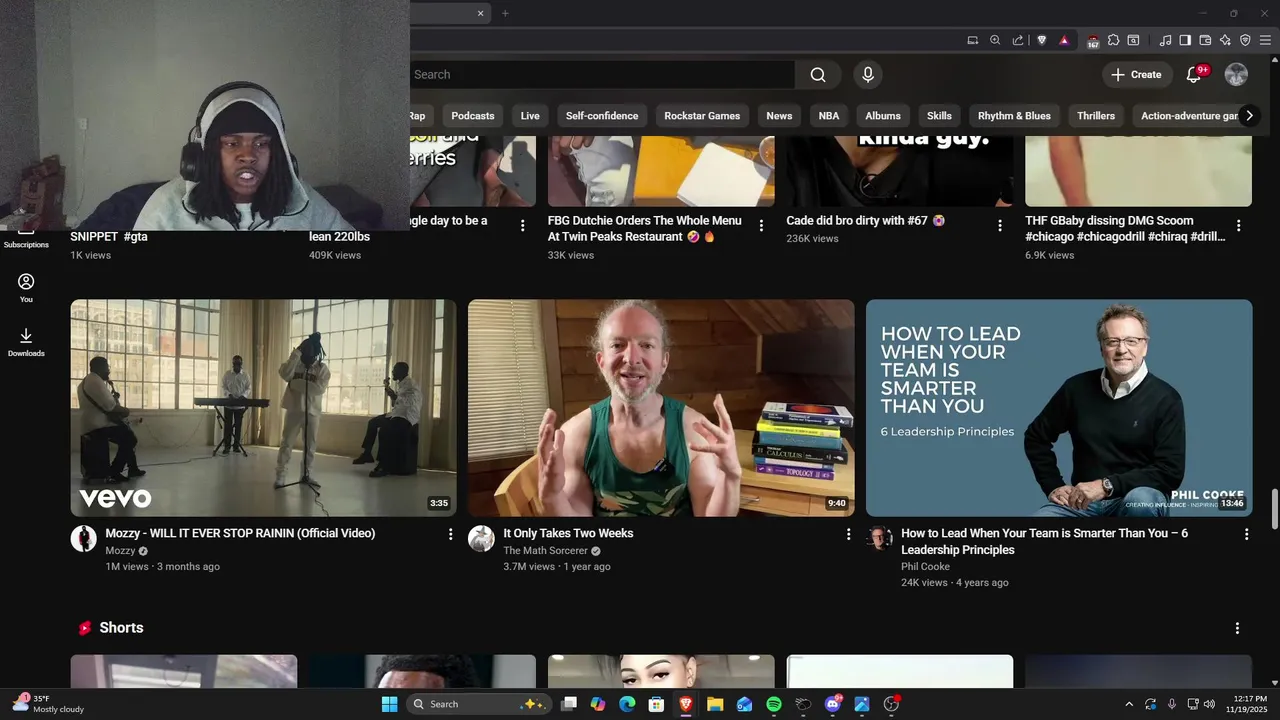Open the It Only Takes Two Weeks title
This screenshot has height=720, width=1280.
point(568,534)
